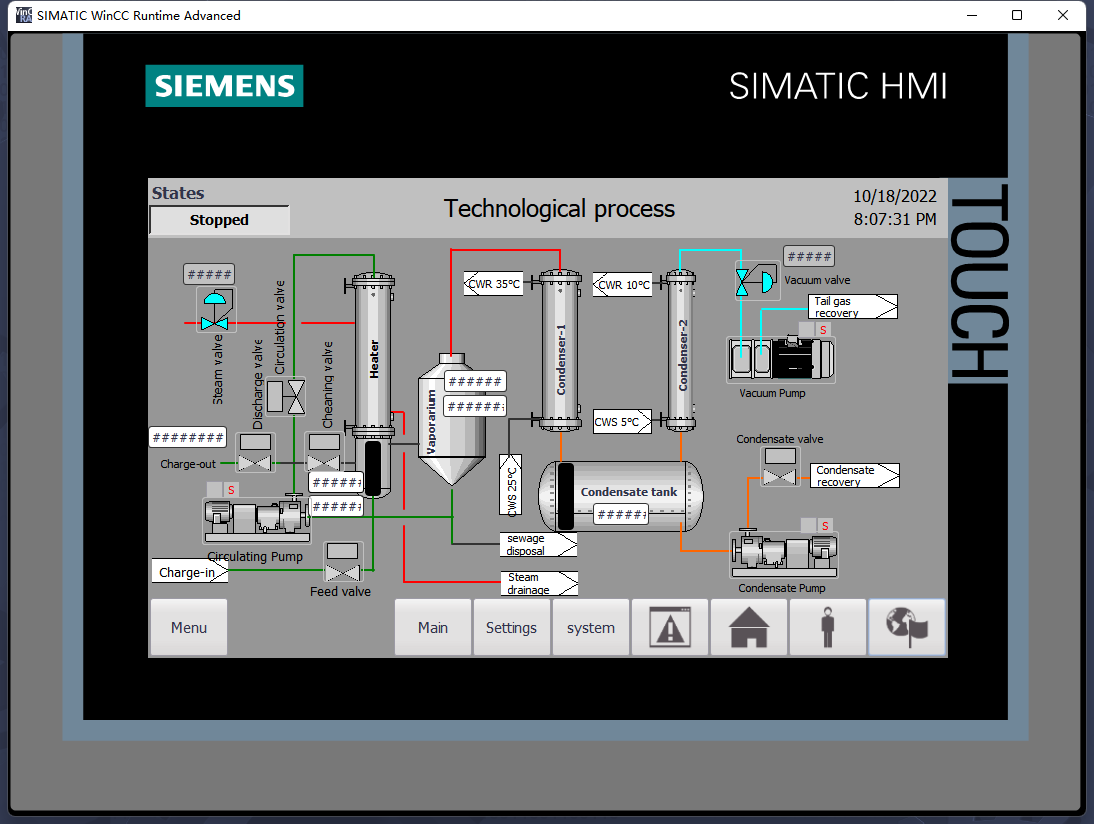Click the Condenser-1 column

point(560,351)
